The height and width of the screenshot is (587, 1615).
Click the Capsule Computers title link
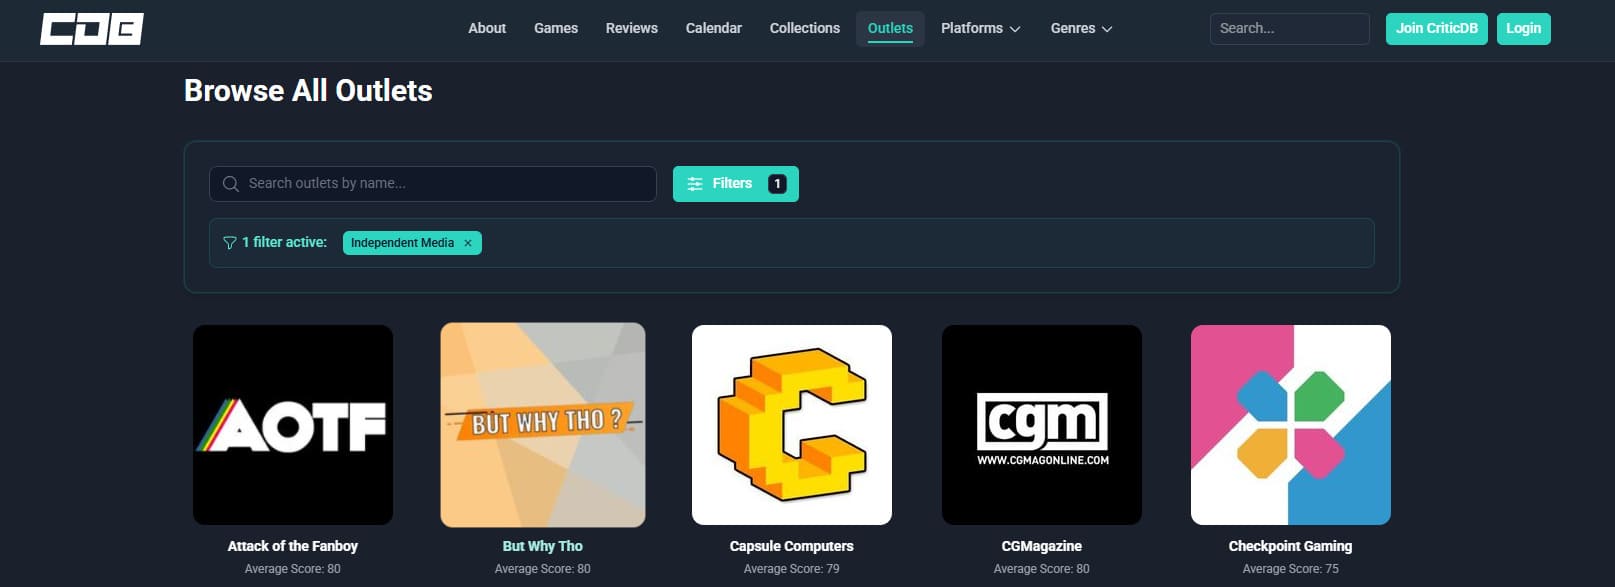point(792,546)
